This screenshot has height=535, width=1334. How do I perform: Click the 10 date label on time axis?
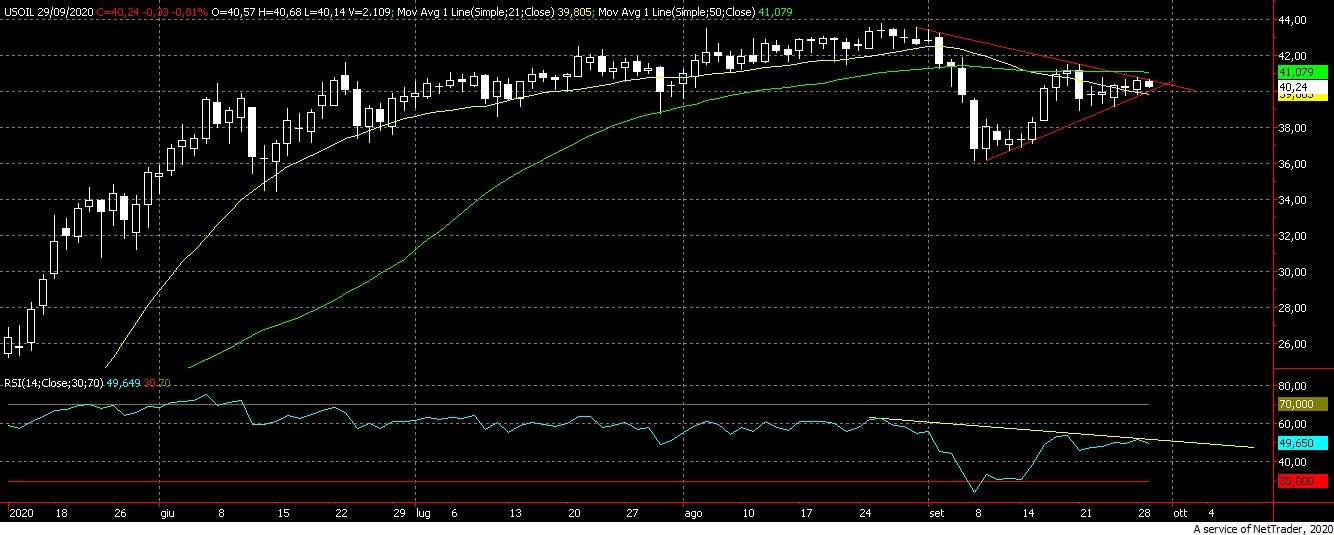click(749, 511)
